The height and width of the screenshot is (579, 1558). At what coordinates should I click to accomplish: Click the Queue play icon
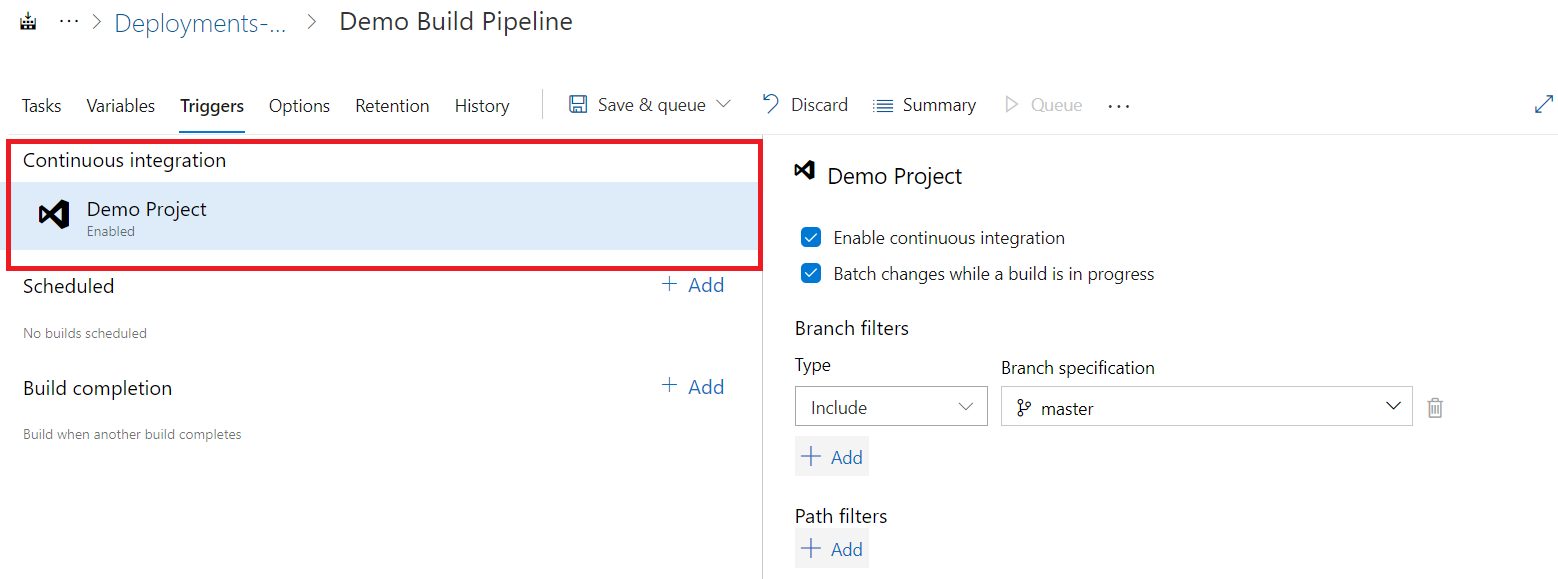[x=1011, y=104]
